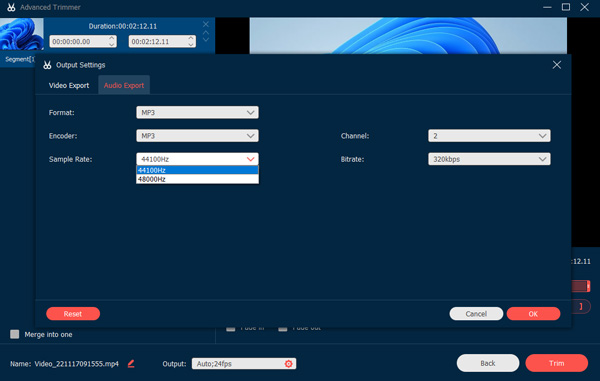Screen dimensions: 600x381
Task: Click the Reset button
Action: click(73, 314)
